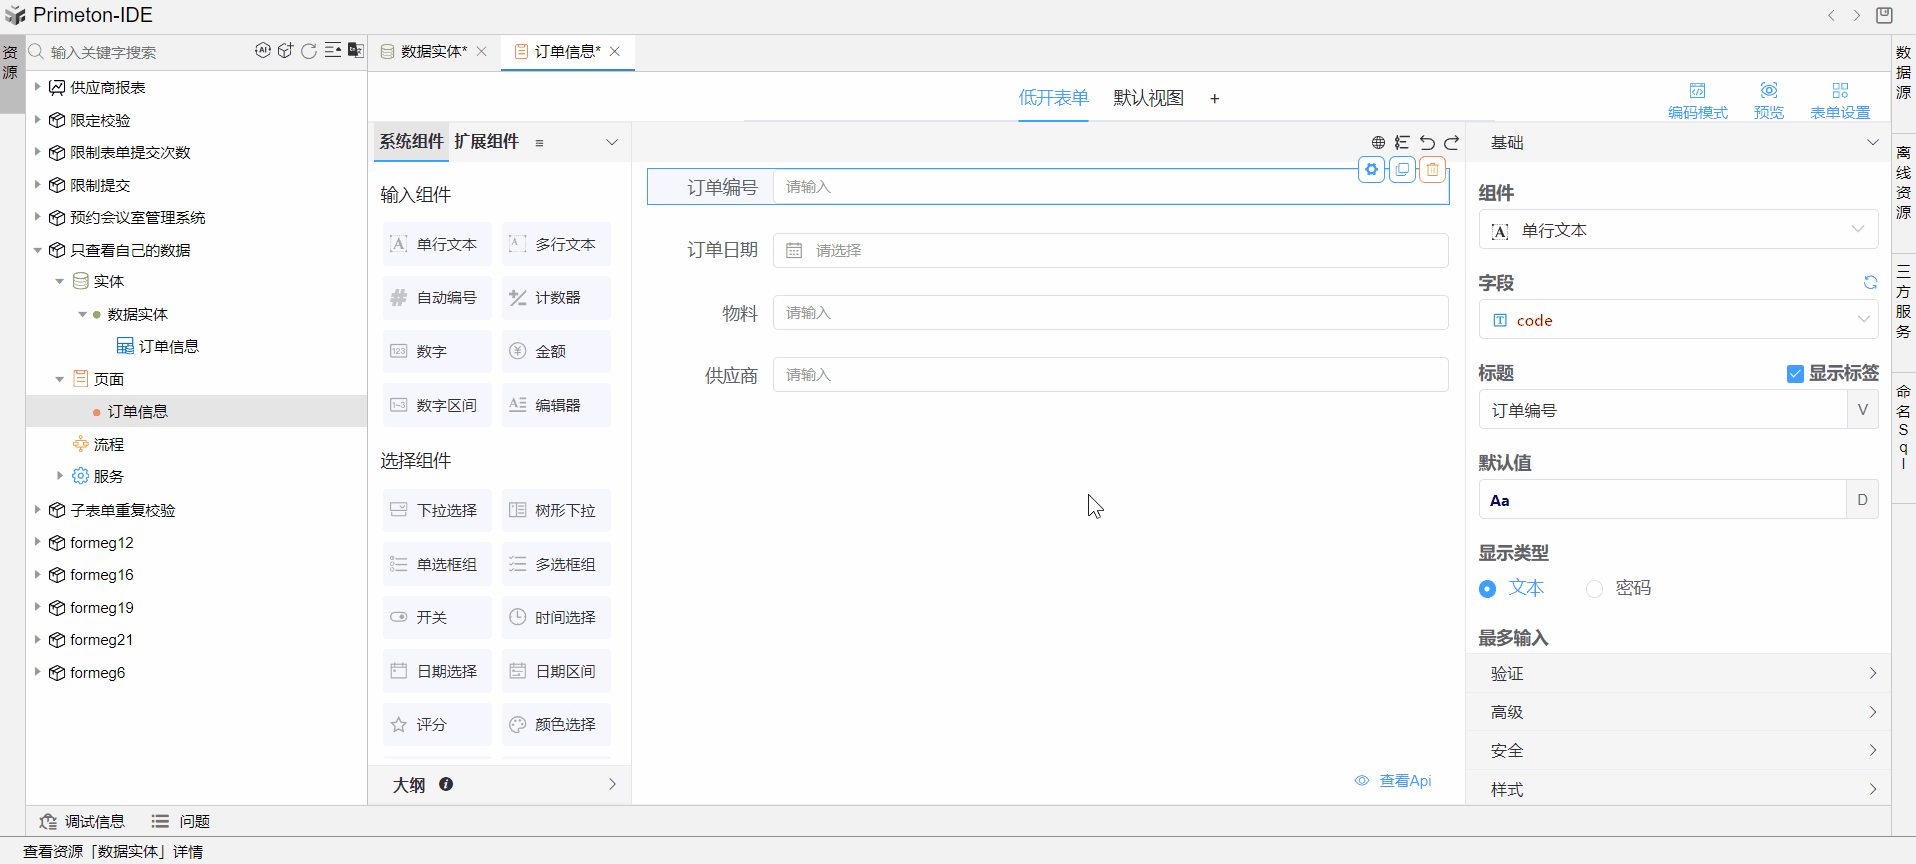This screenshot has width=1916, height=864.
Task: Click the undo arrow in canvas toolbar
Action: pos(1427,143)
